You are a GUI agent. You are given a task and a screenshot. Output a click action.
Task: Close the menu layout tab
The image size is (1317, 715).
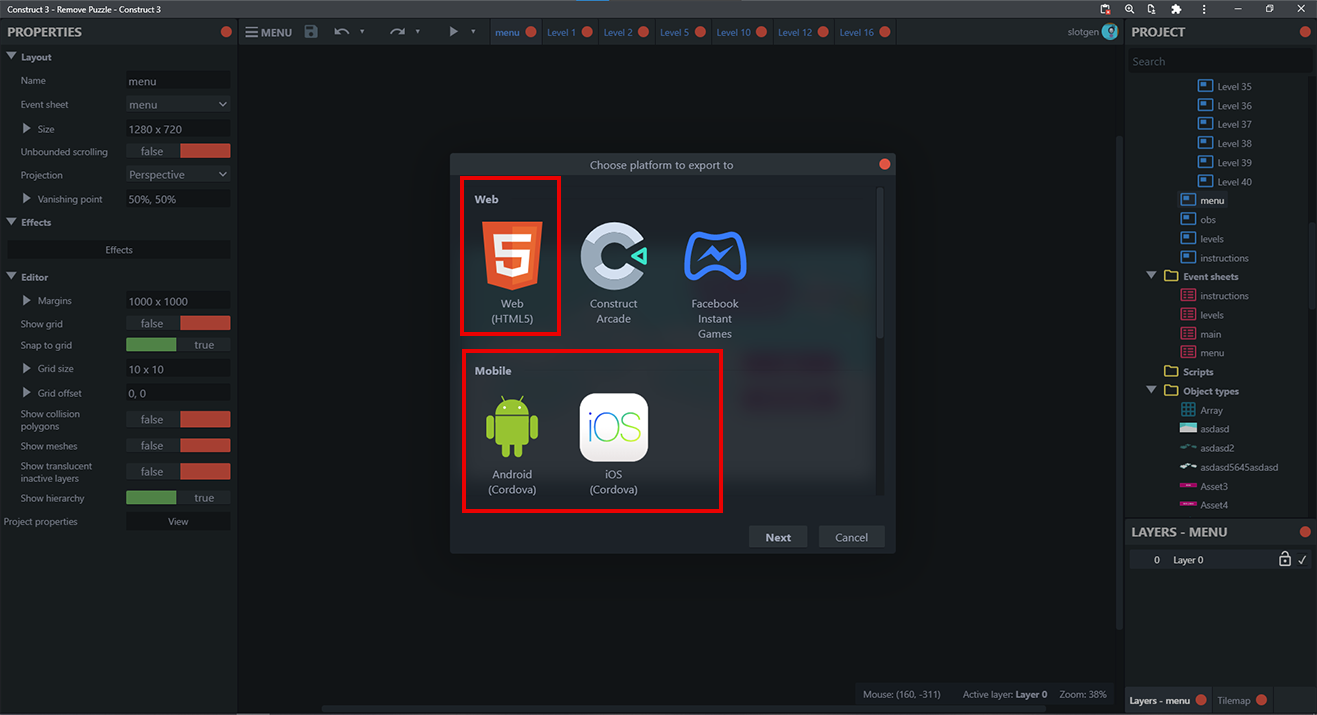pos(531,32)
